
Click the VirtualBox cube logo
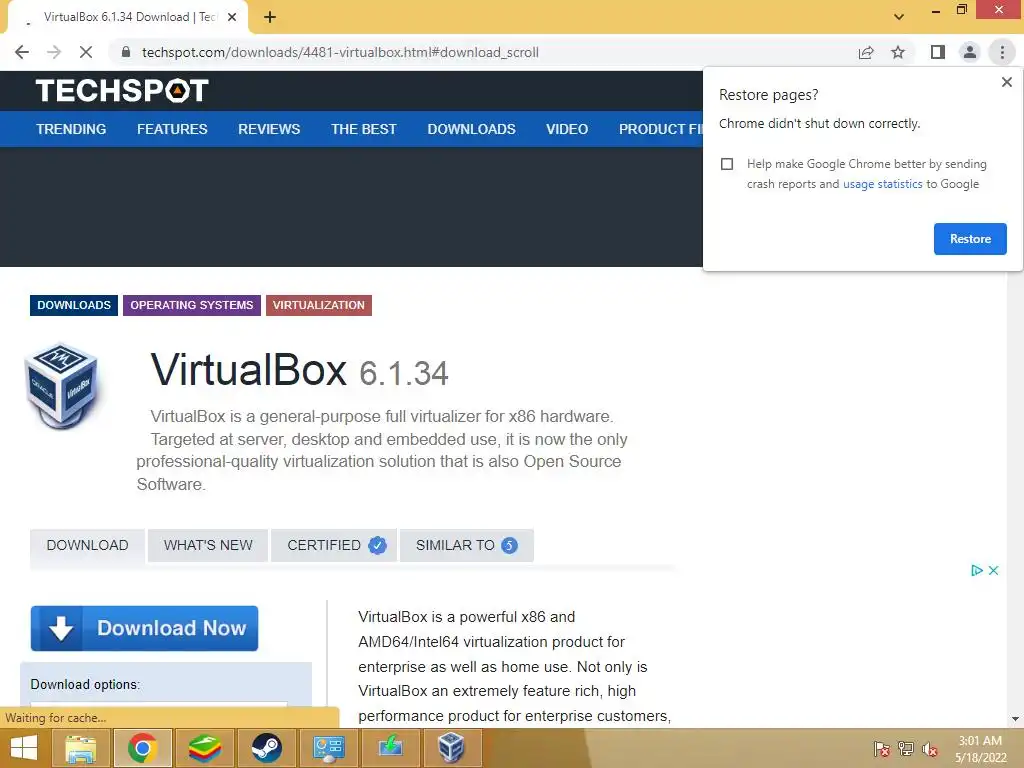click(x=62, y=386)
